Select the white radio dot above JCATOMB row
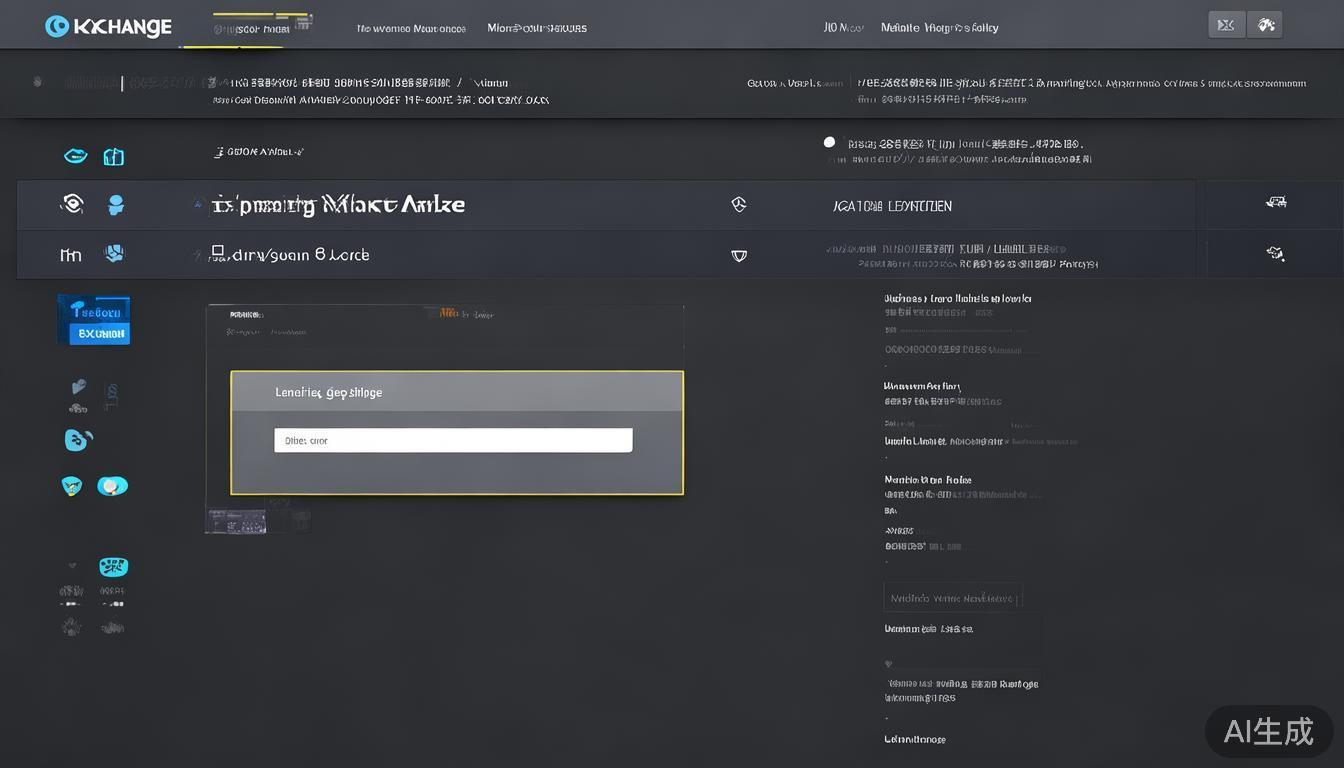The image size is (1344, 768). (829, 142)
